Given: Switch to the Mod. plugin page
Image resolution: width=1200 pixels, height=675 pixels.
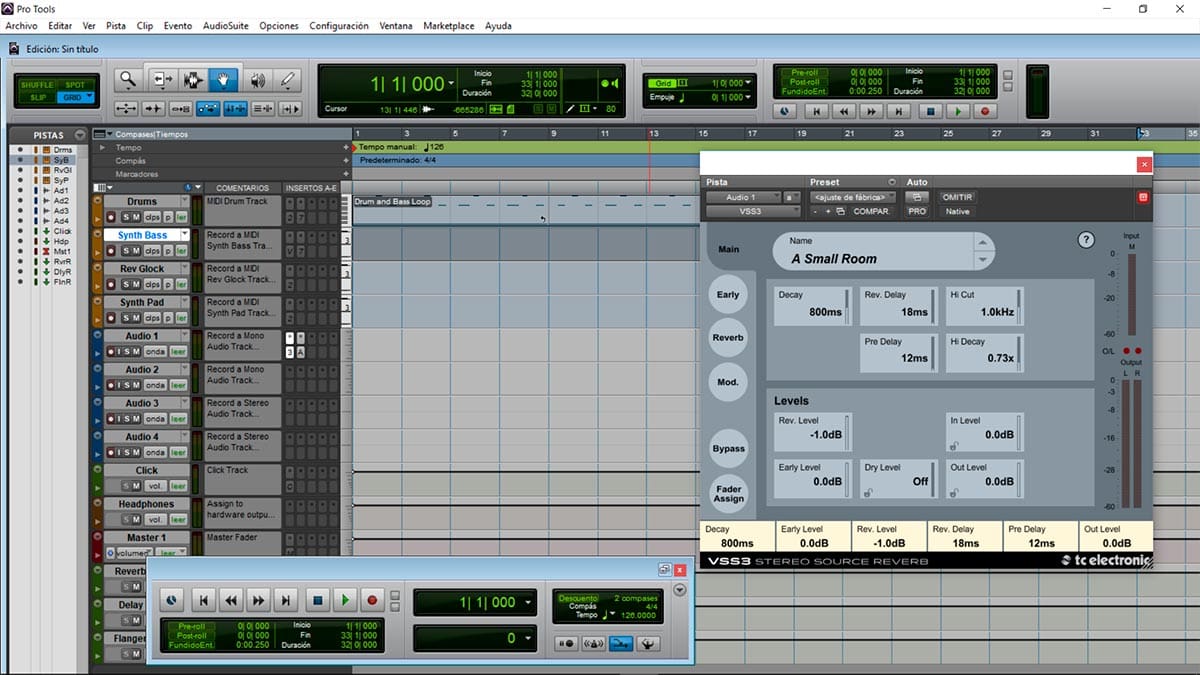Looking at the screenshot, I should (728, 382).
